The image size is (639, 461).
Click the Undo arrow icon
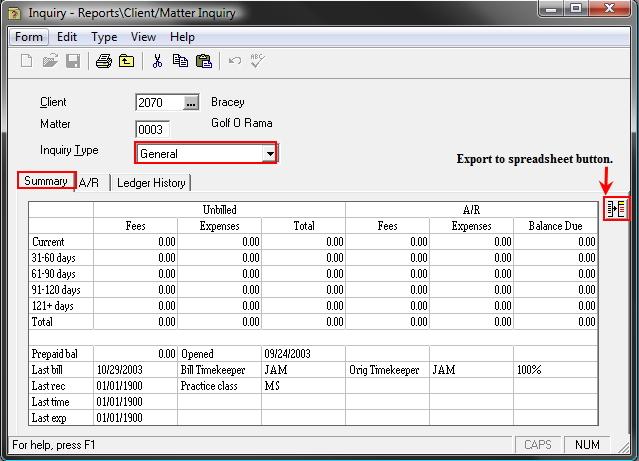pyautogui.click(x=235, y=61)
